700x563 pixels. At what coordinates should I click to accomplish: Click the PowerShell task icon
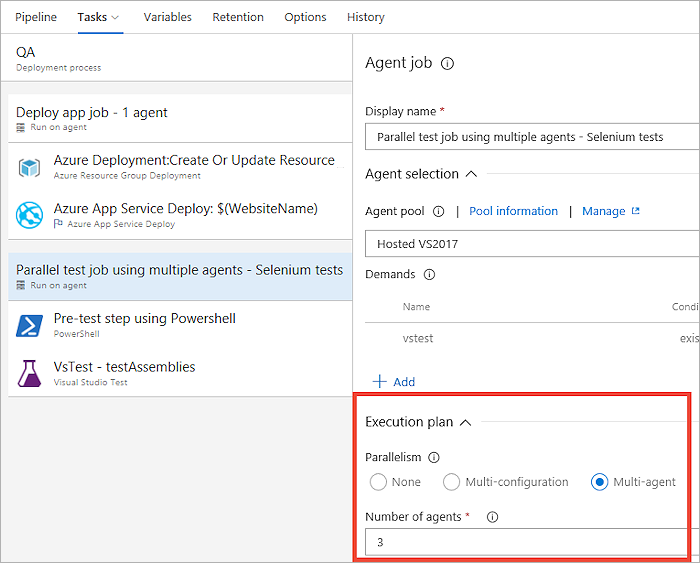29,325
